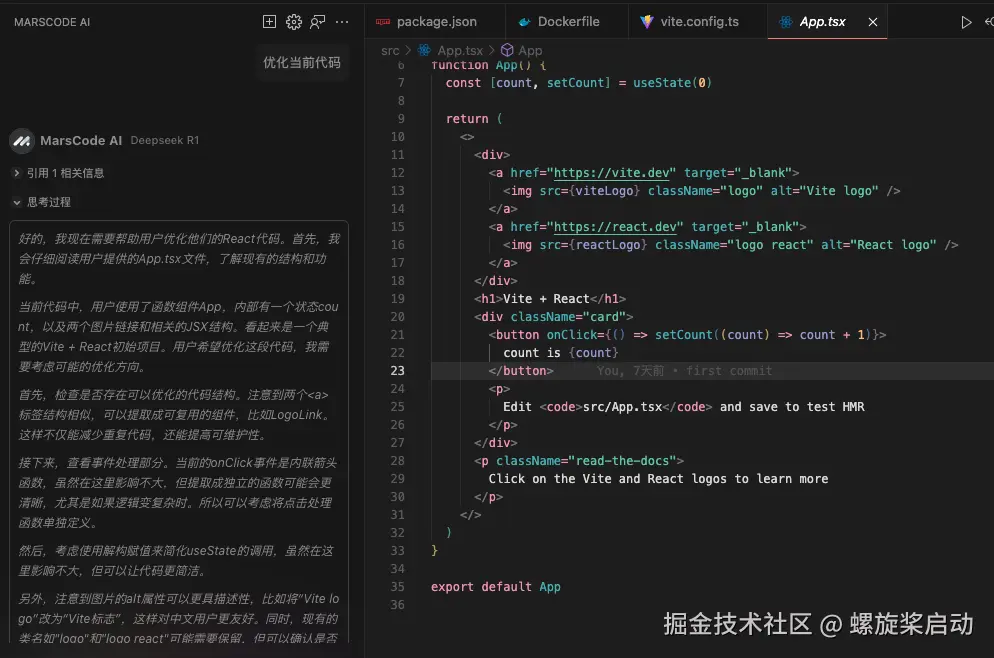994x658 pixels.
Task: Click the MarsCode AI logo beside the response
Action: tap(22, 140)
